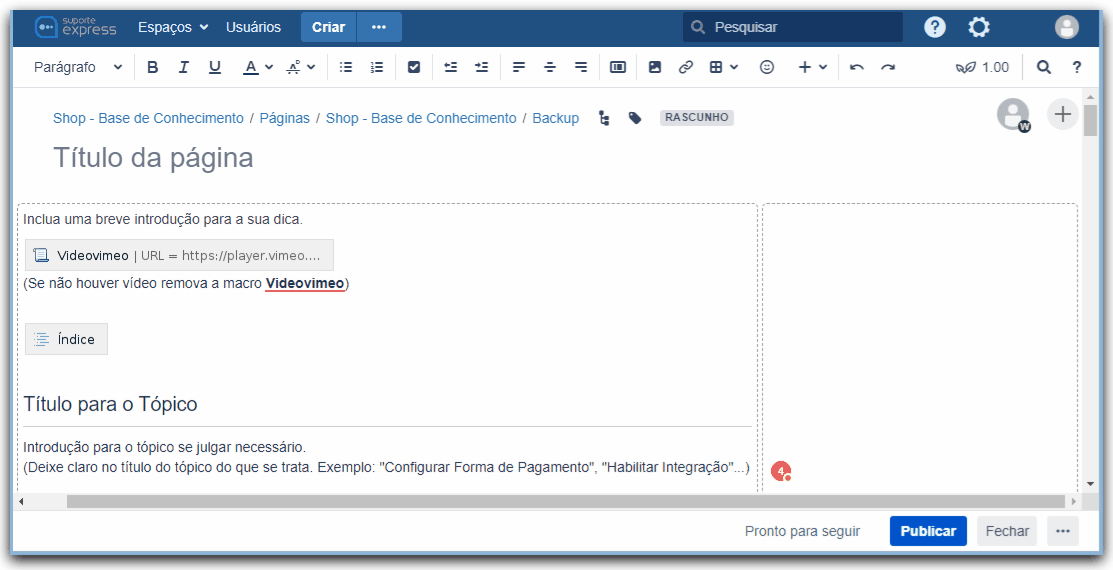Open the Usuários menu

click(x=253, y=27)
